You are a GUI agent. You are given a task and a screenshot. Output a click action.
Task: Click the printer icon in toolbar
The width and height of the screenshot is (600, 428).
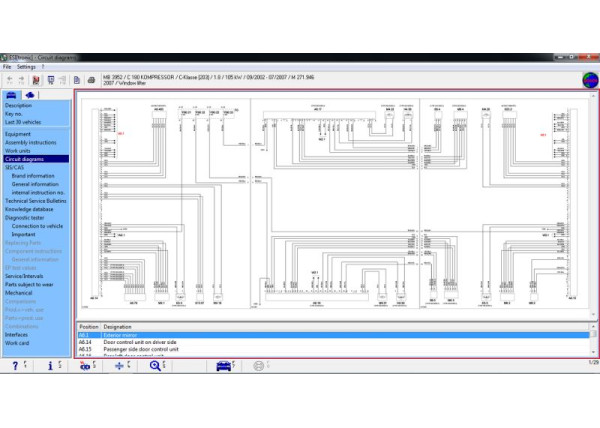pos(91,79)
